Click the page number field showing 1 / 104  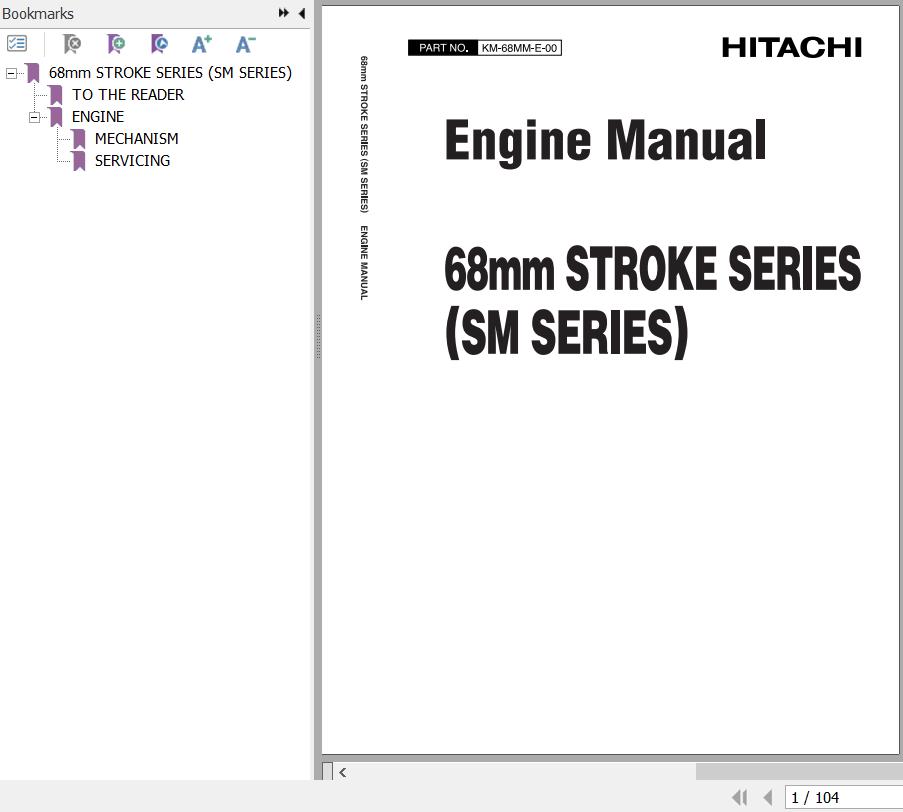843,798
